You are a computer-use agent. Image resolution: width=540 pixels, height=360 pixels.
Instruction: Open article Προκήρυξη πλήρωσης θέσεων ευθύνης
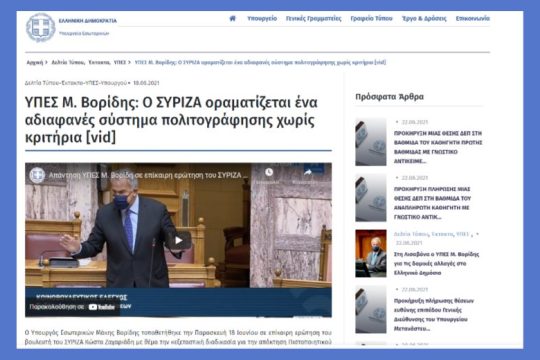coord(434,315)
